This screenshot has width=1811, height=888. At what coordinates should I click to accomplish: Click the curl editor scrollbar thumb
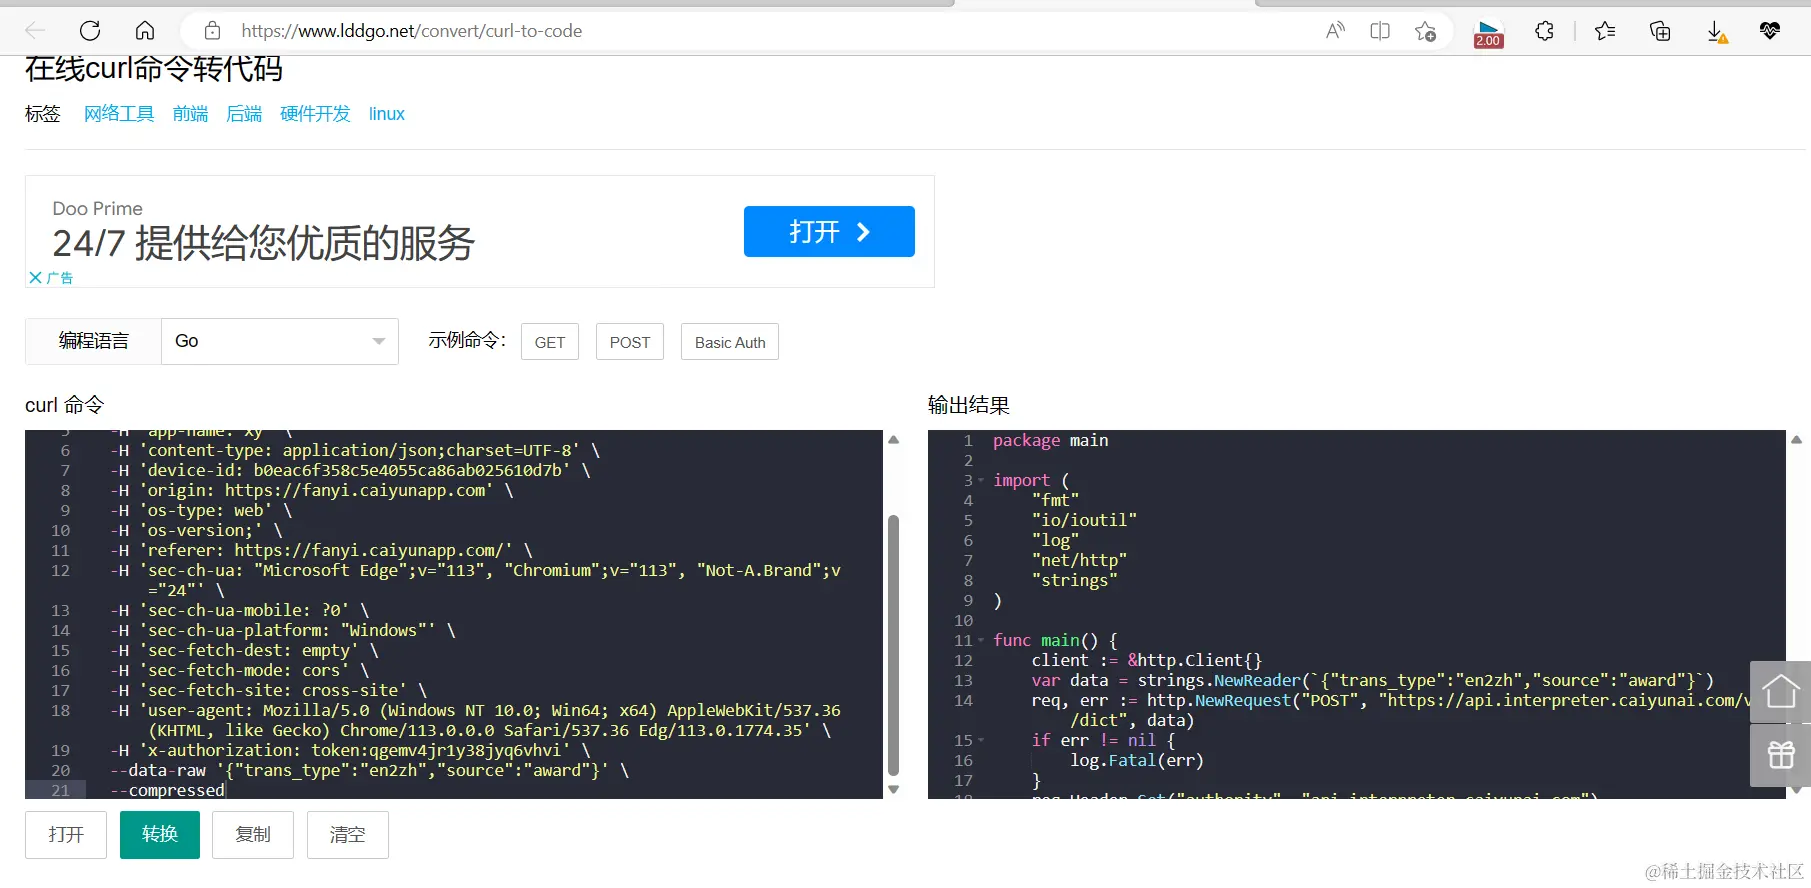pos(894,645)
